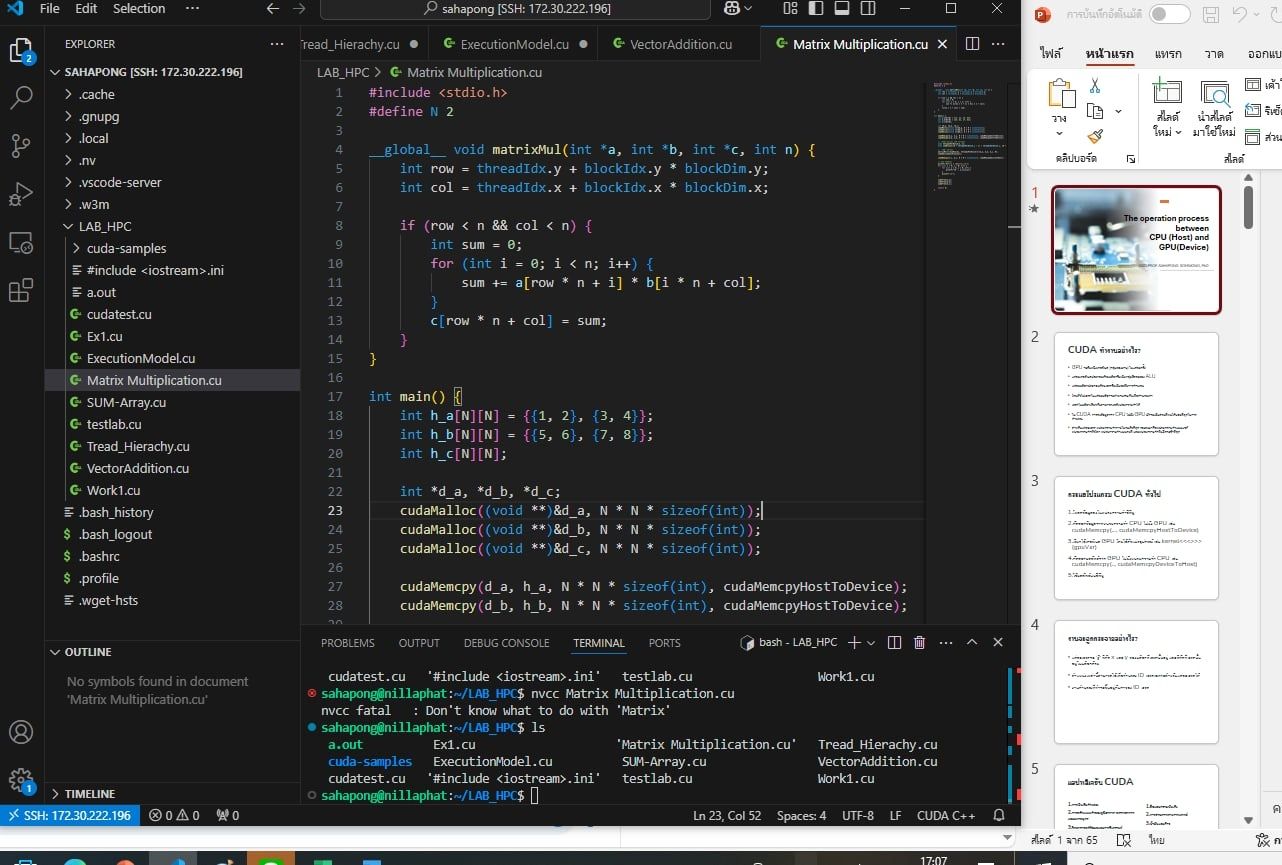
Task: Select slide 3 thumbnail in PowerPoint
Action: coord(1136,538)
